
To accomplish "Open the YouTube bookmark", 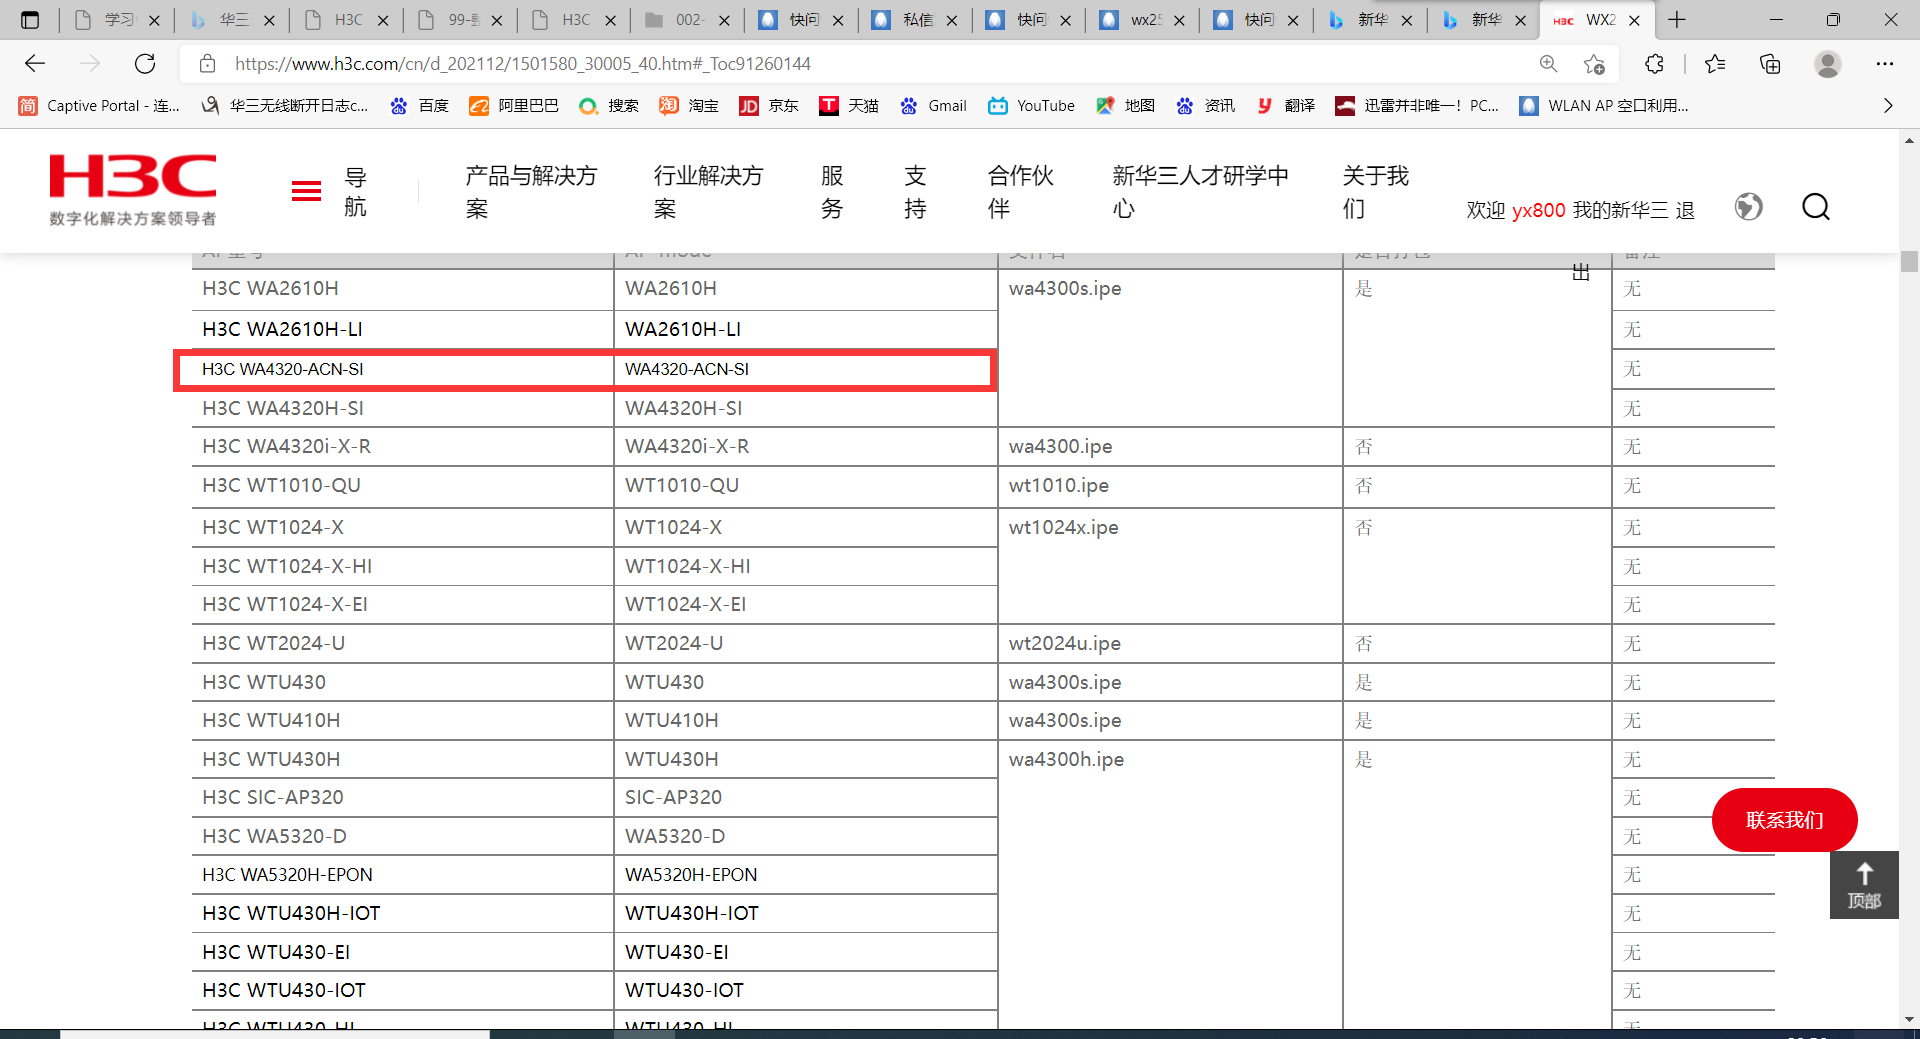I will click(1031, 106).
